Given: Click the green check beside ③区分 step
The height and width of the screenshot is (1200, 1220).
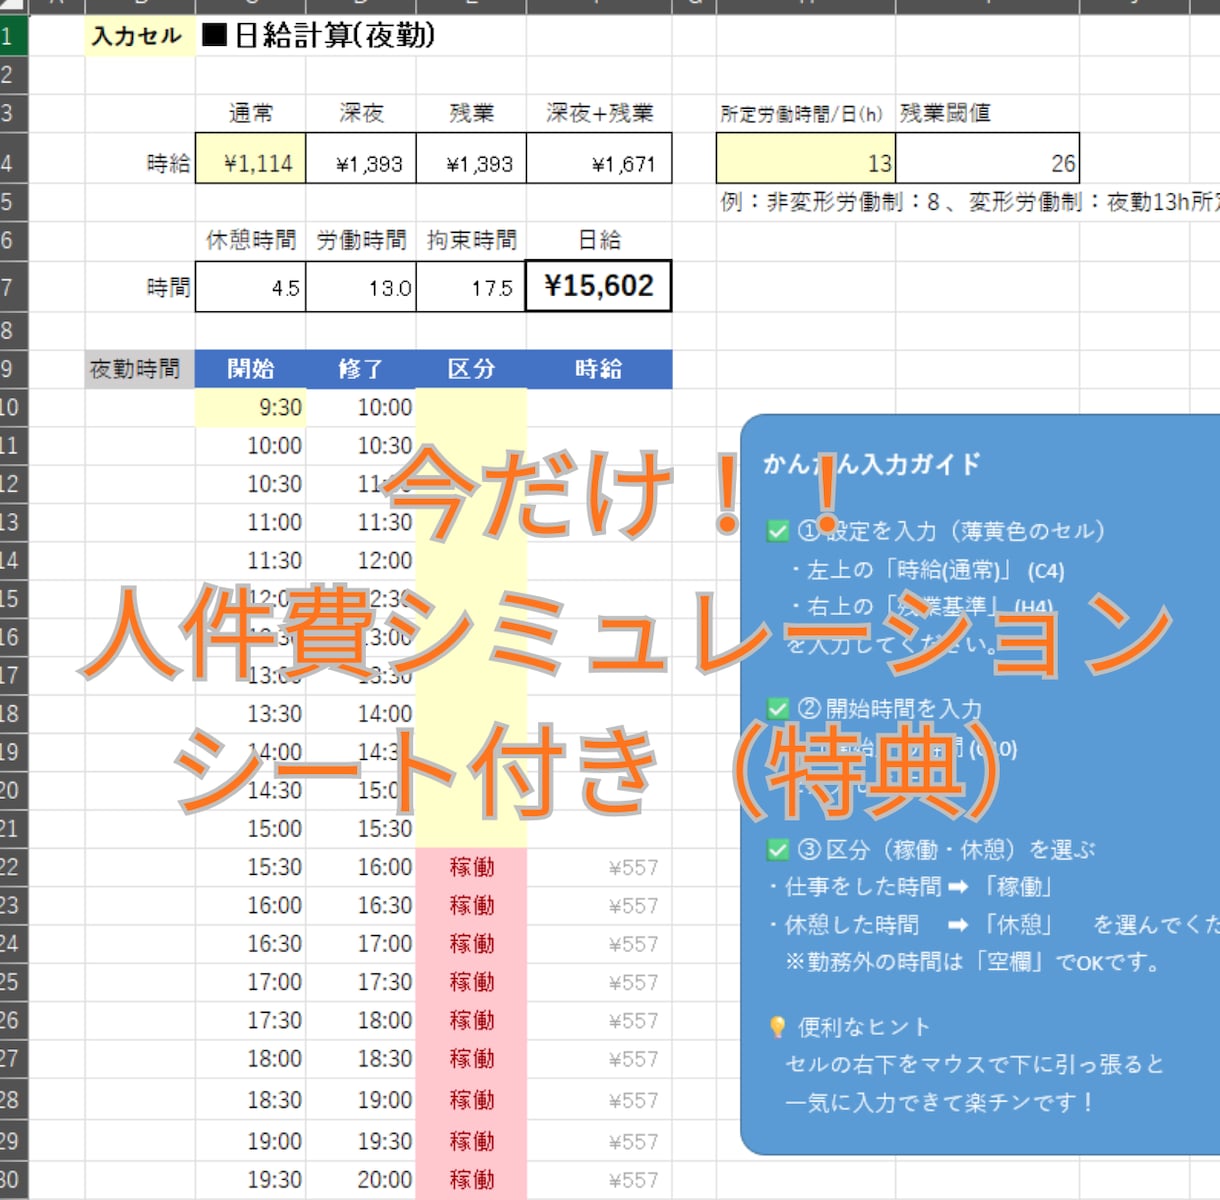Looking at the screenshot, I should 778,850.
